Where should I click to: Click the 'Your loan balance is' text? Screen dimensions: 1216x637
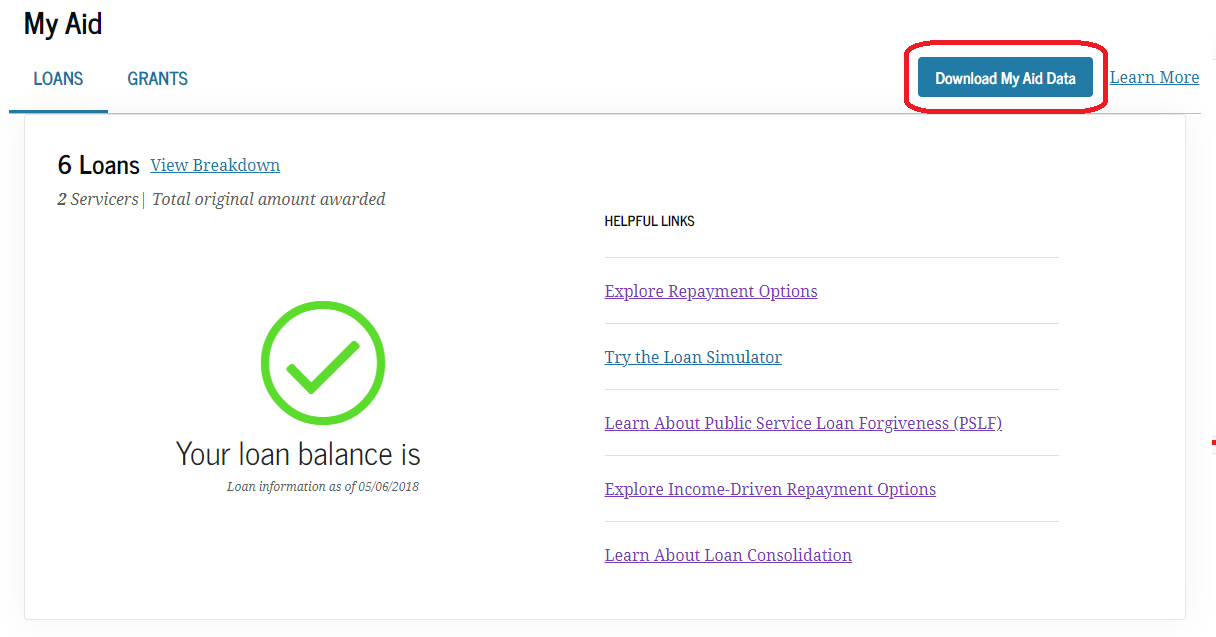pyautogui.click(x=298, y=454)
